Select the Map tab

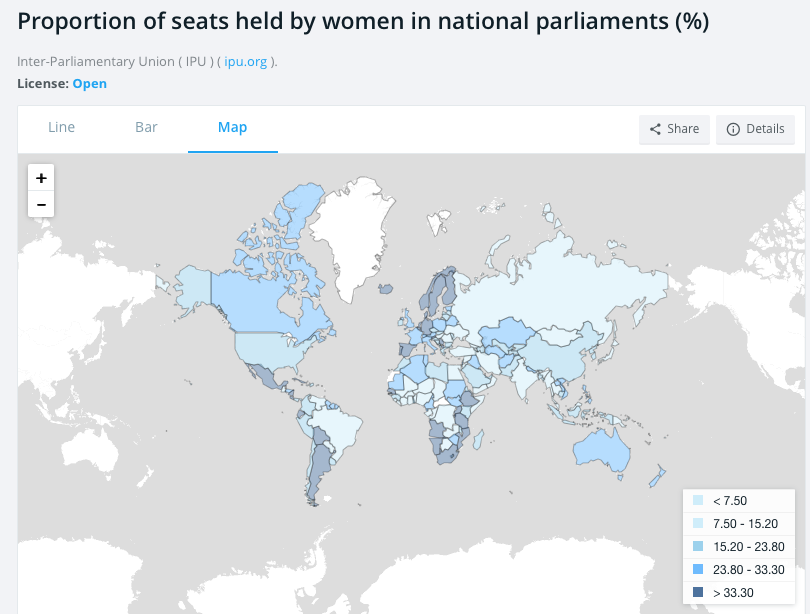tap(232, 127)
